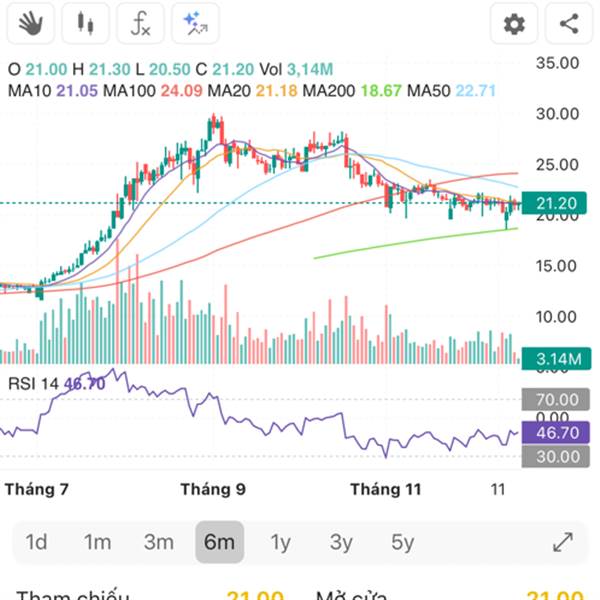This screenshot has width=600, height=600.
Task: Select the 6m timeframe
Action: 219,543
